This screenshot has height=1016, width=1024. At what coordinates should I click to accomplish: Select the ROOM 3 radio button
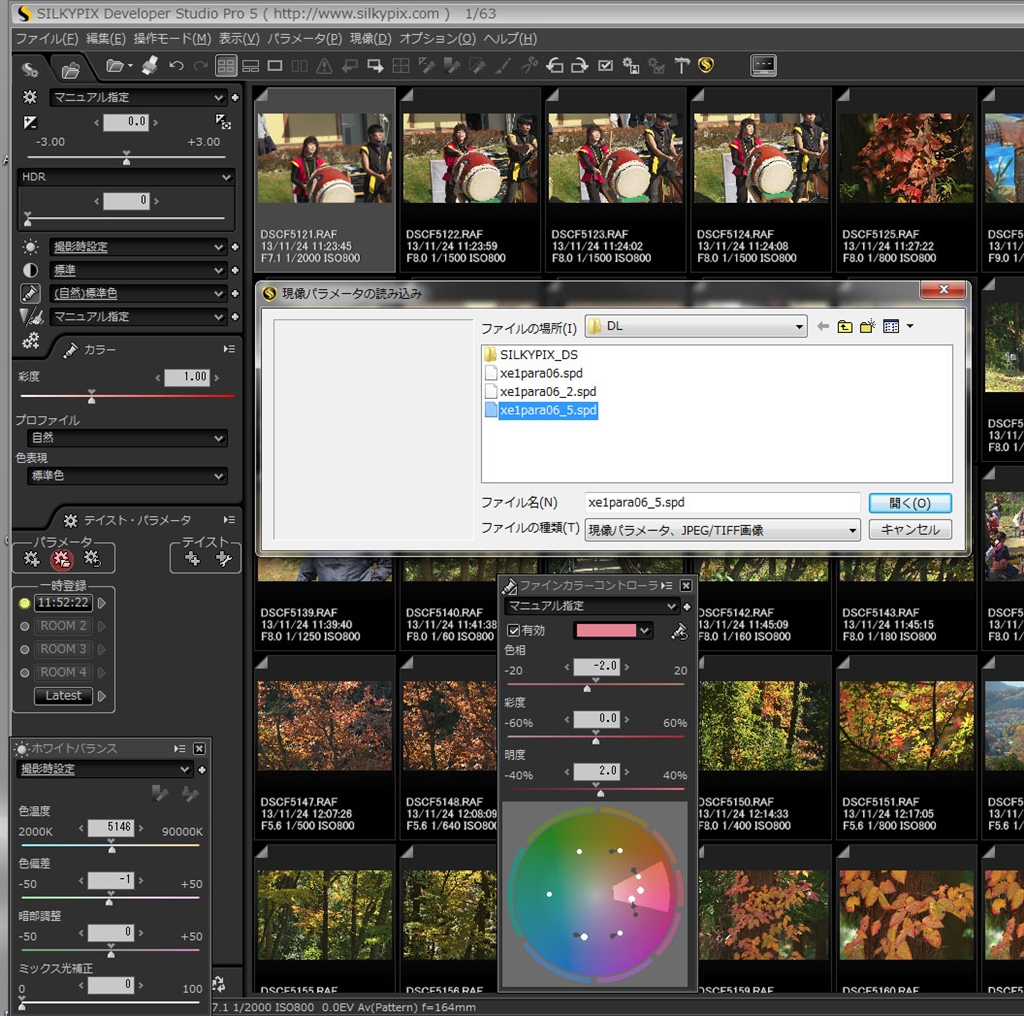click(25, 650)
